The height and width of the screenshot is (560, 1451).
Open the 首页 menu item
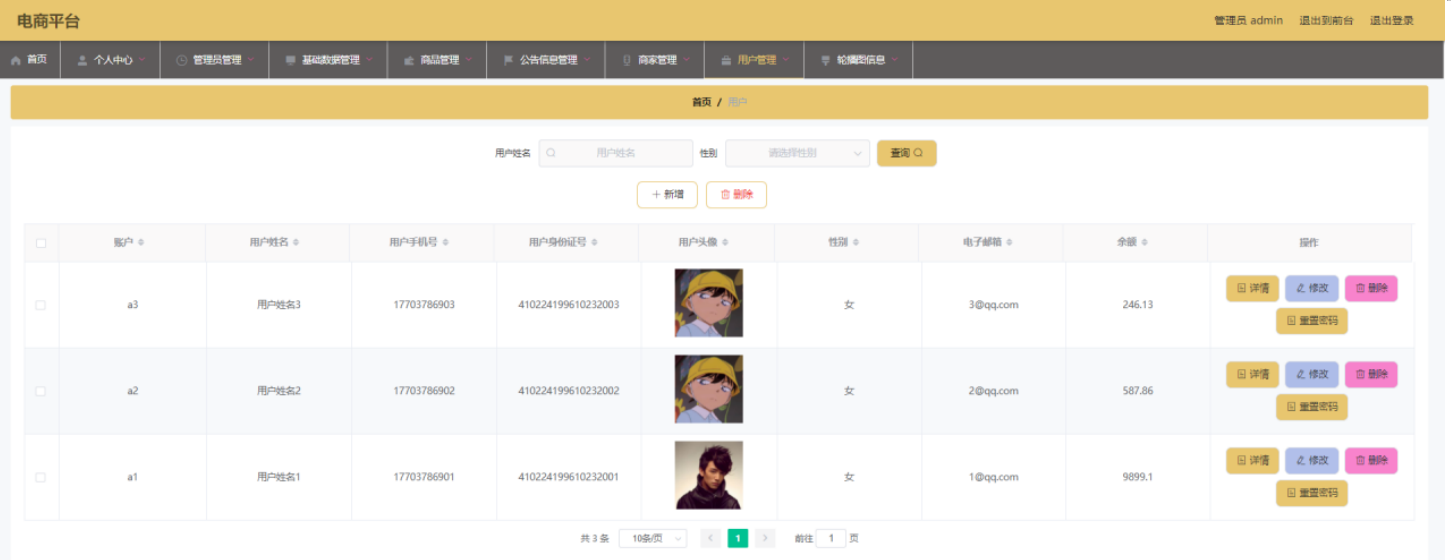[x=30, y=60]
